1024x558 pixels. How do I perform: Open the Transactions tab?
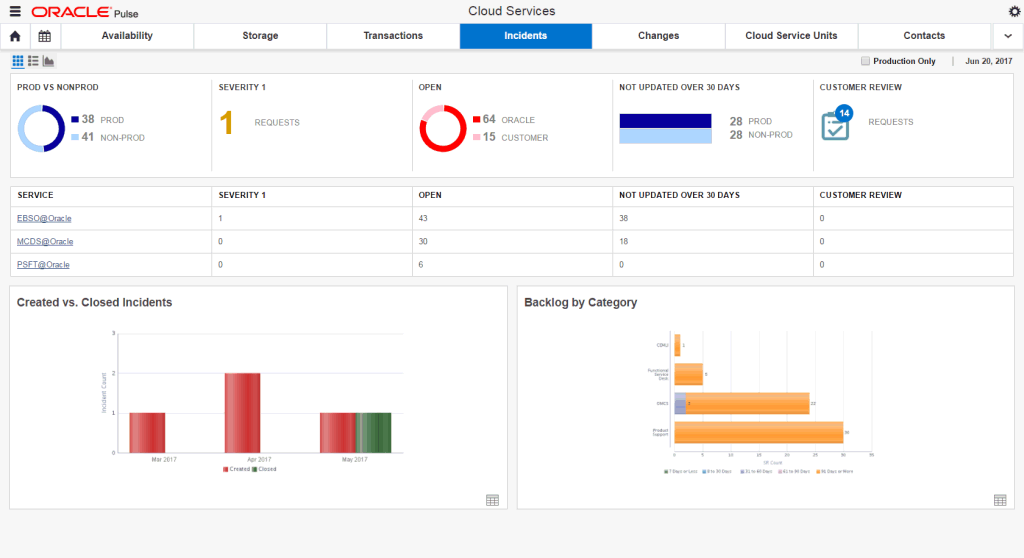(x=393, y=36)
